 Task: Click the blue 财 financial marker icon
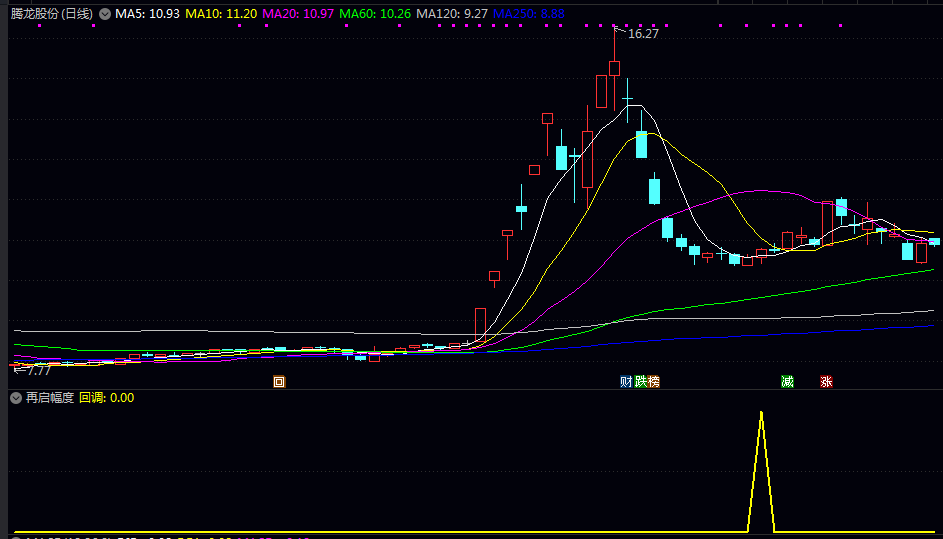pos(626,381)
